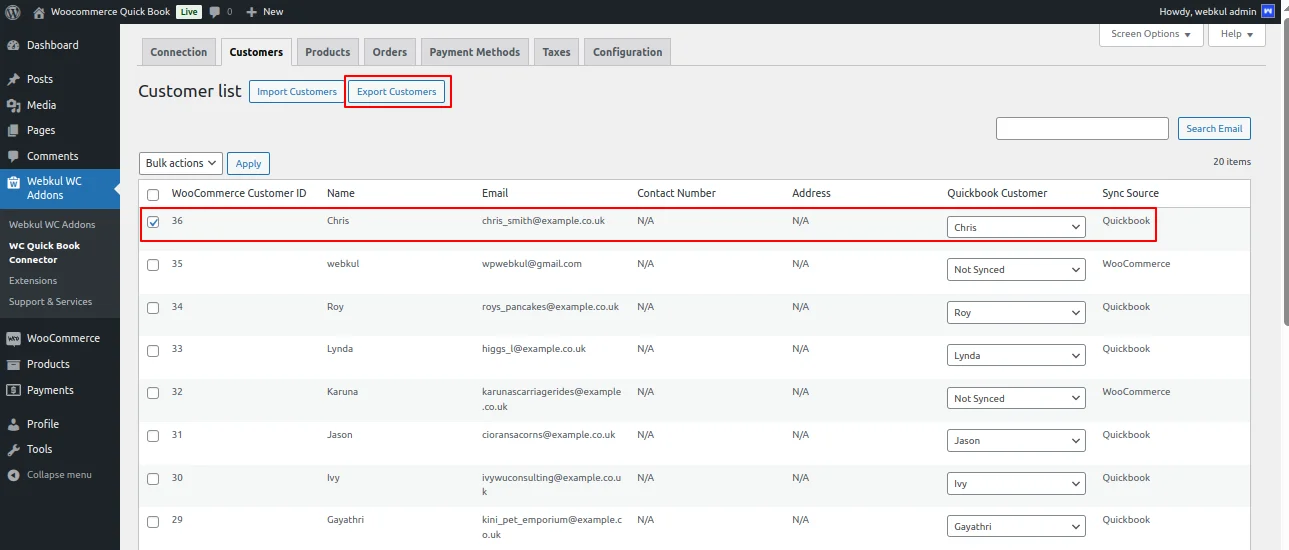Click the email search input field
The height and width of the screenshot is (550, 1289).
[x=1082, y=128]
